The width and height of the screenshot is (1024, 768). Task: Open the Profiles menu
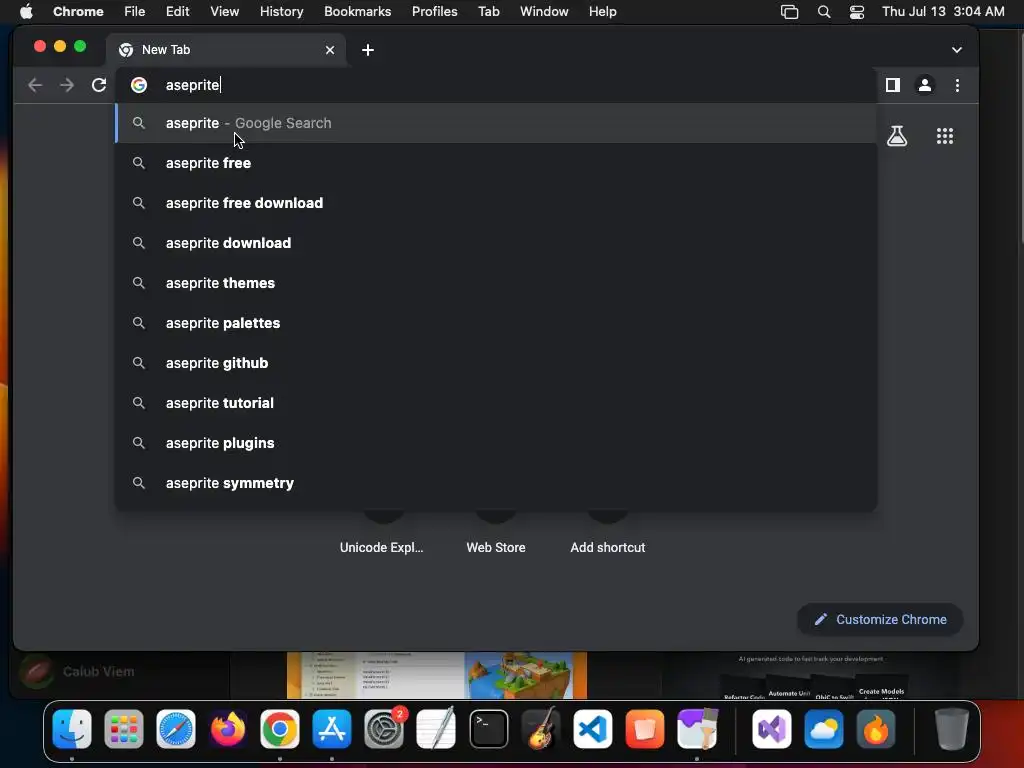(x=434, y=12)
